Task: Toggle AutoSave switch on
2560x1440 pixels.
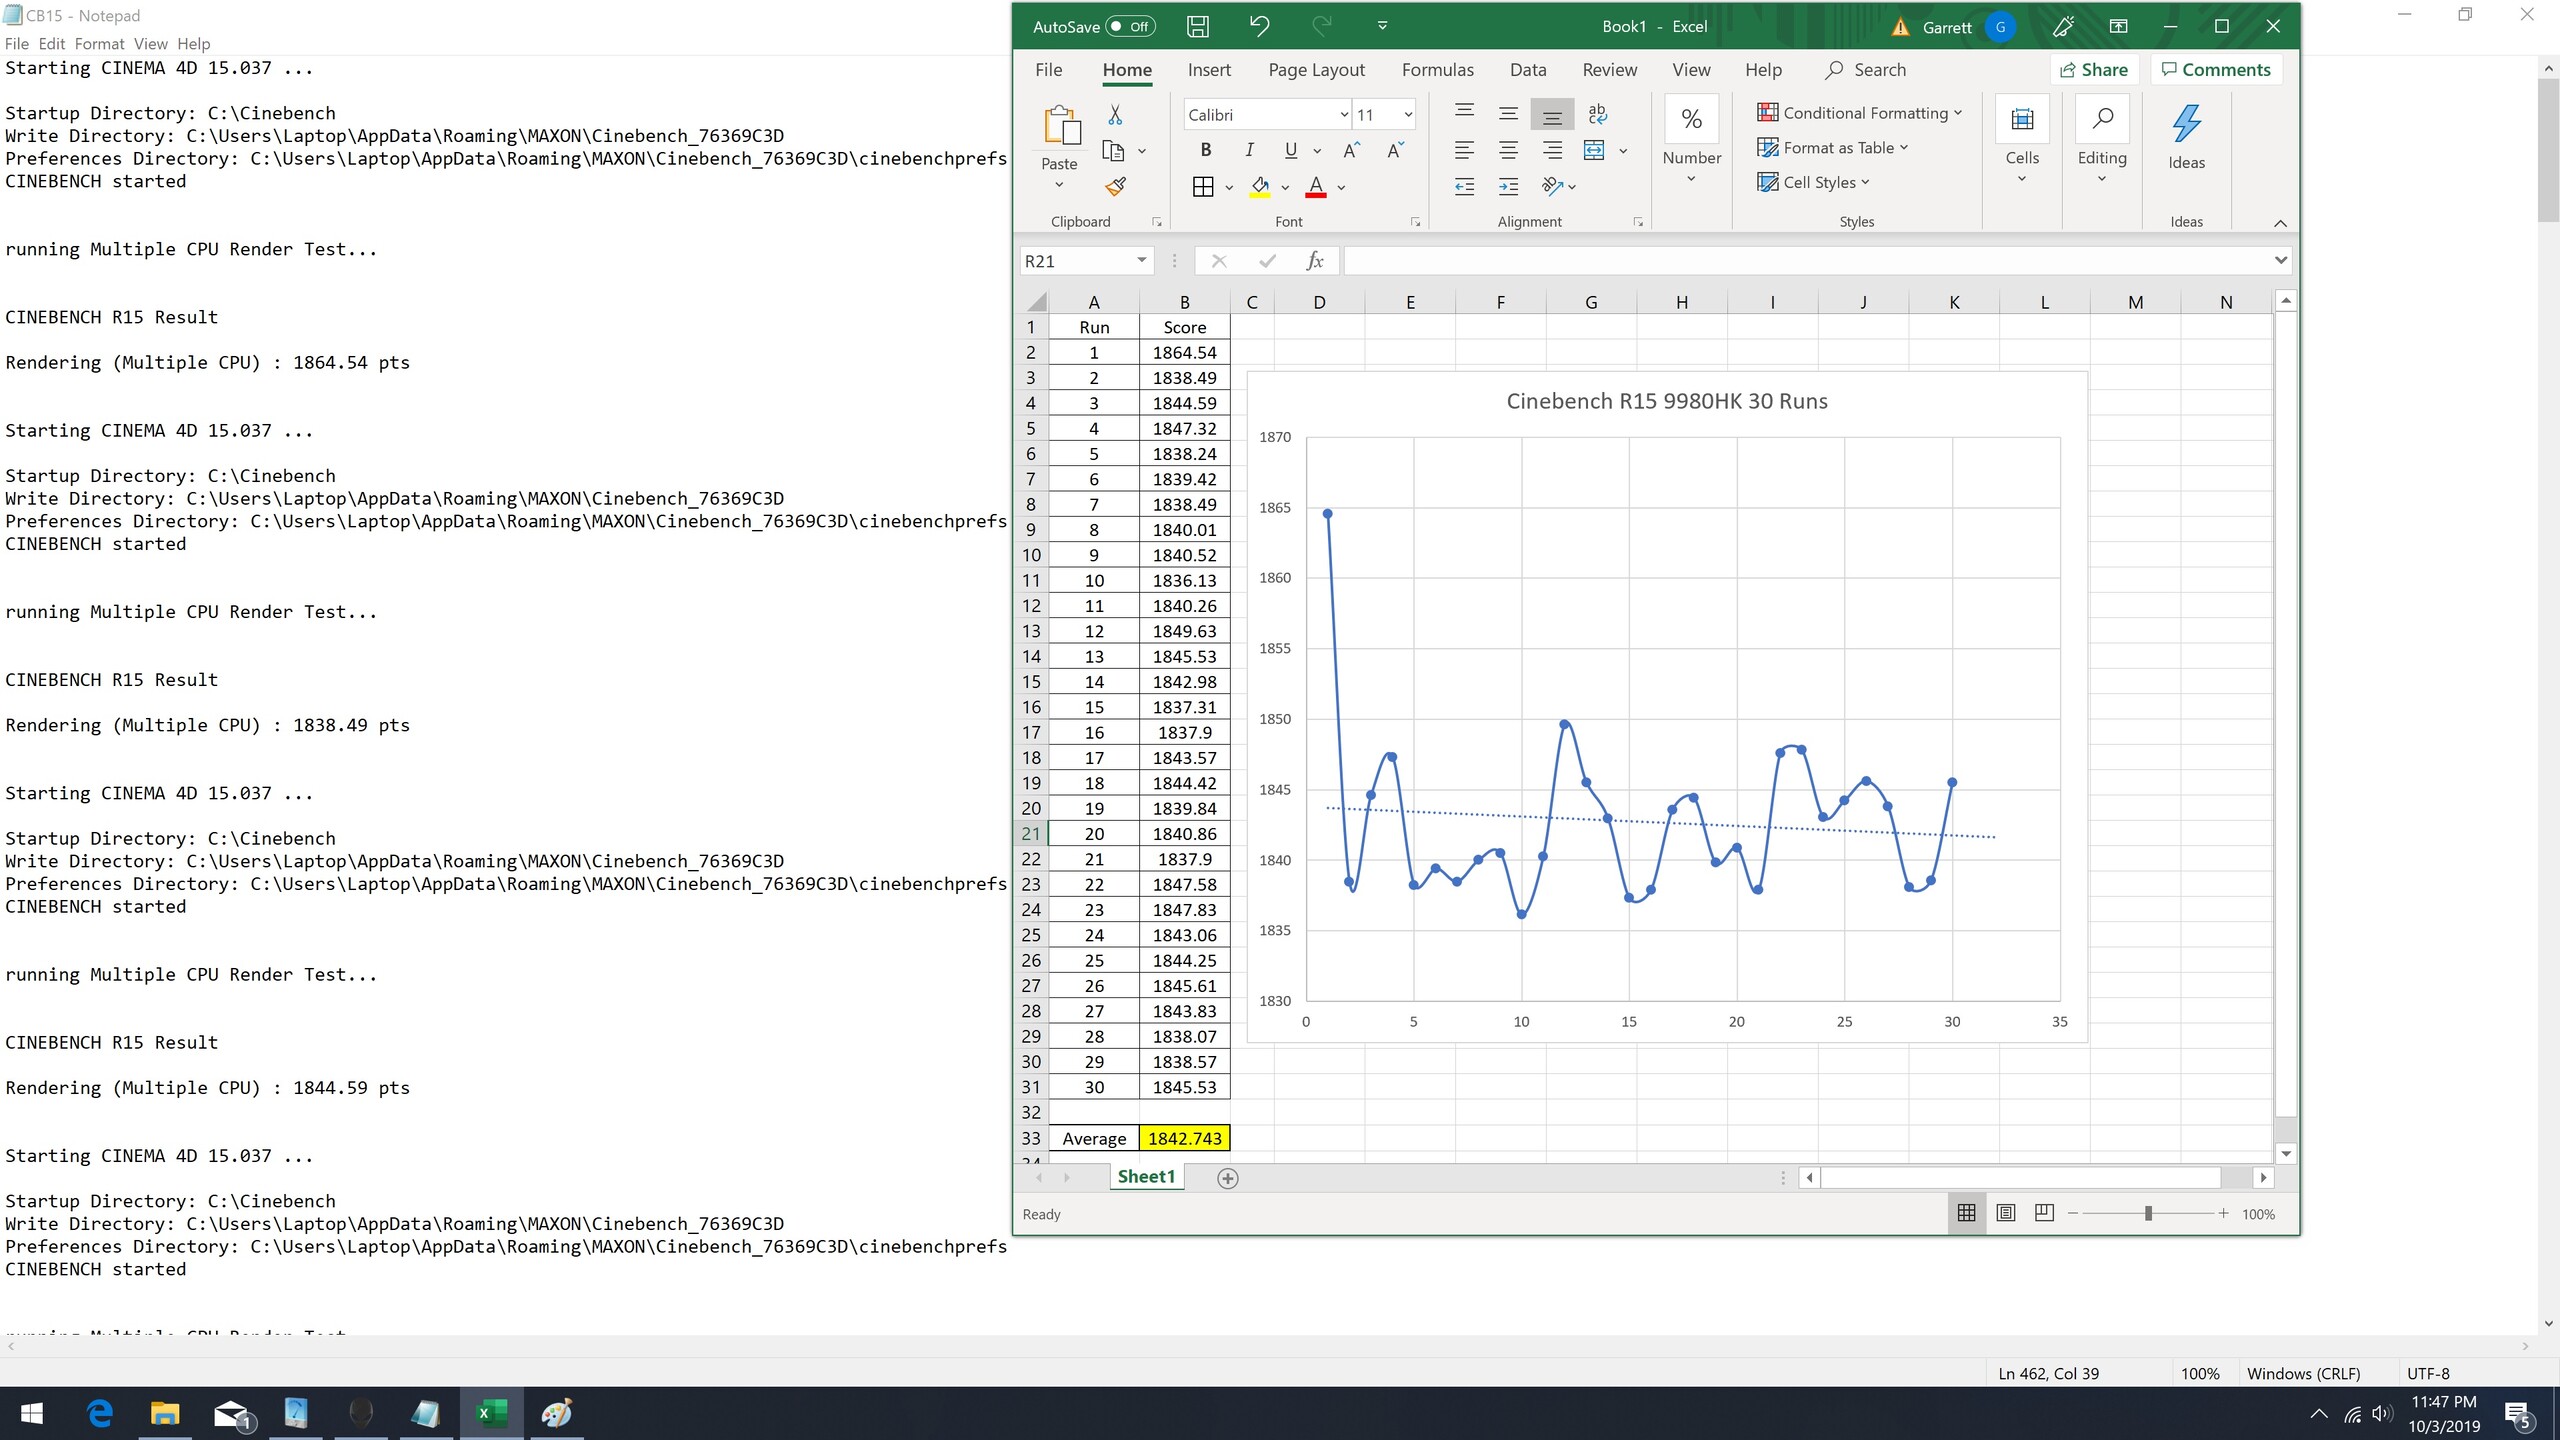Action: [x=1130, y=27]
